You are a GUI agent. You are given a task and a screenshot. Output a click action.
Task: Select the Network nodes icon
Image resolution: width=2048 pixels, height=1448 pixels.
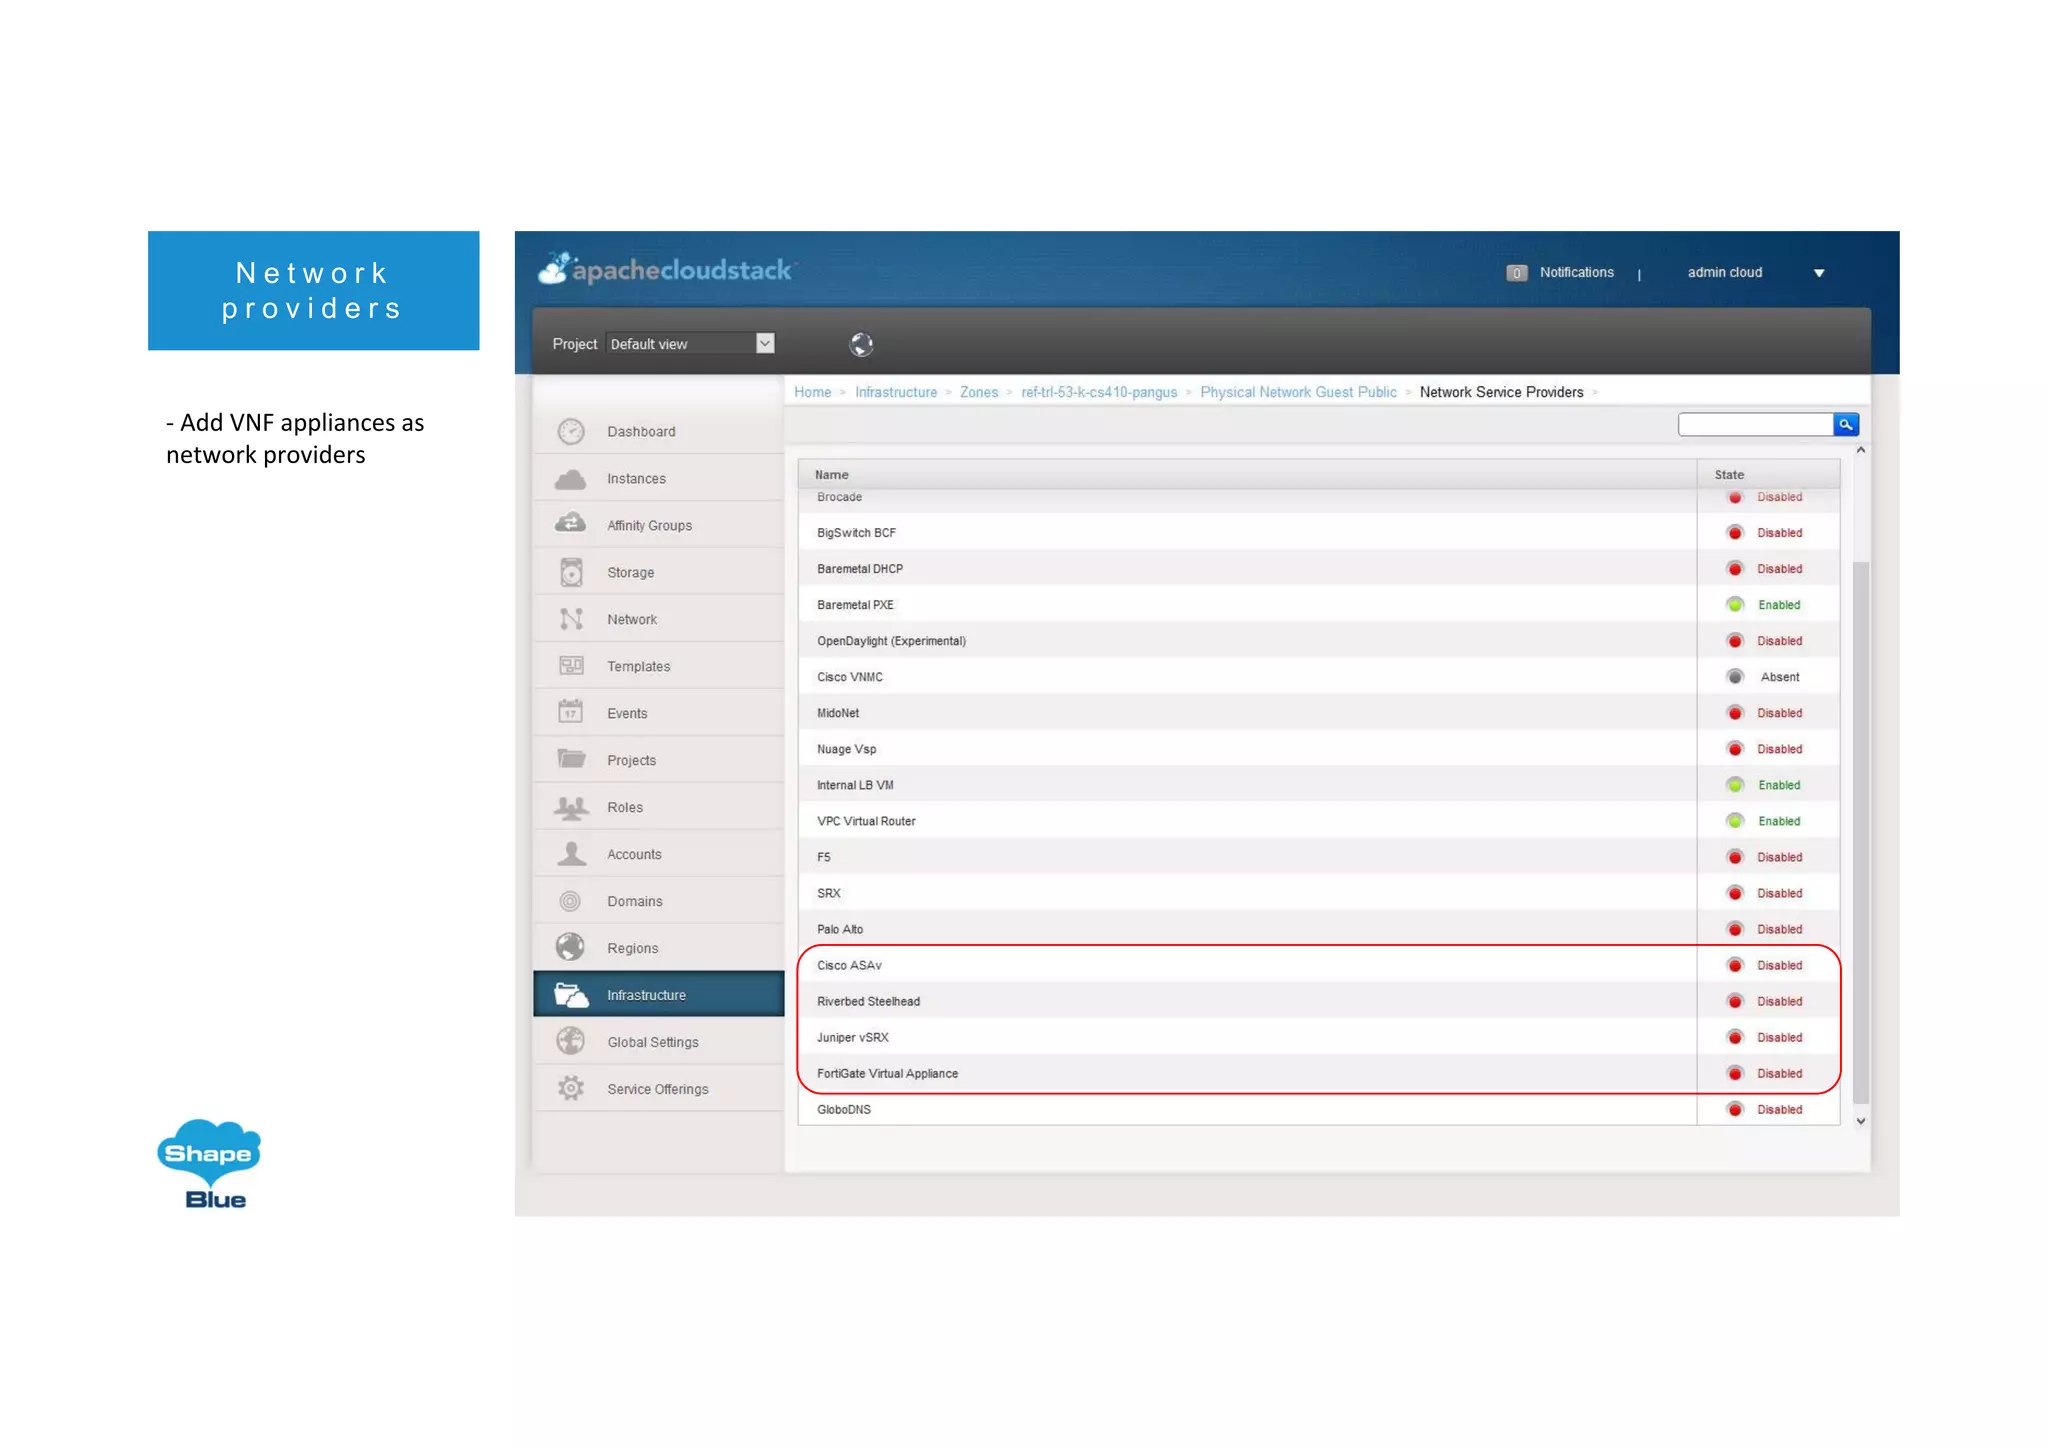(x=571, y=619)
